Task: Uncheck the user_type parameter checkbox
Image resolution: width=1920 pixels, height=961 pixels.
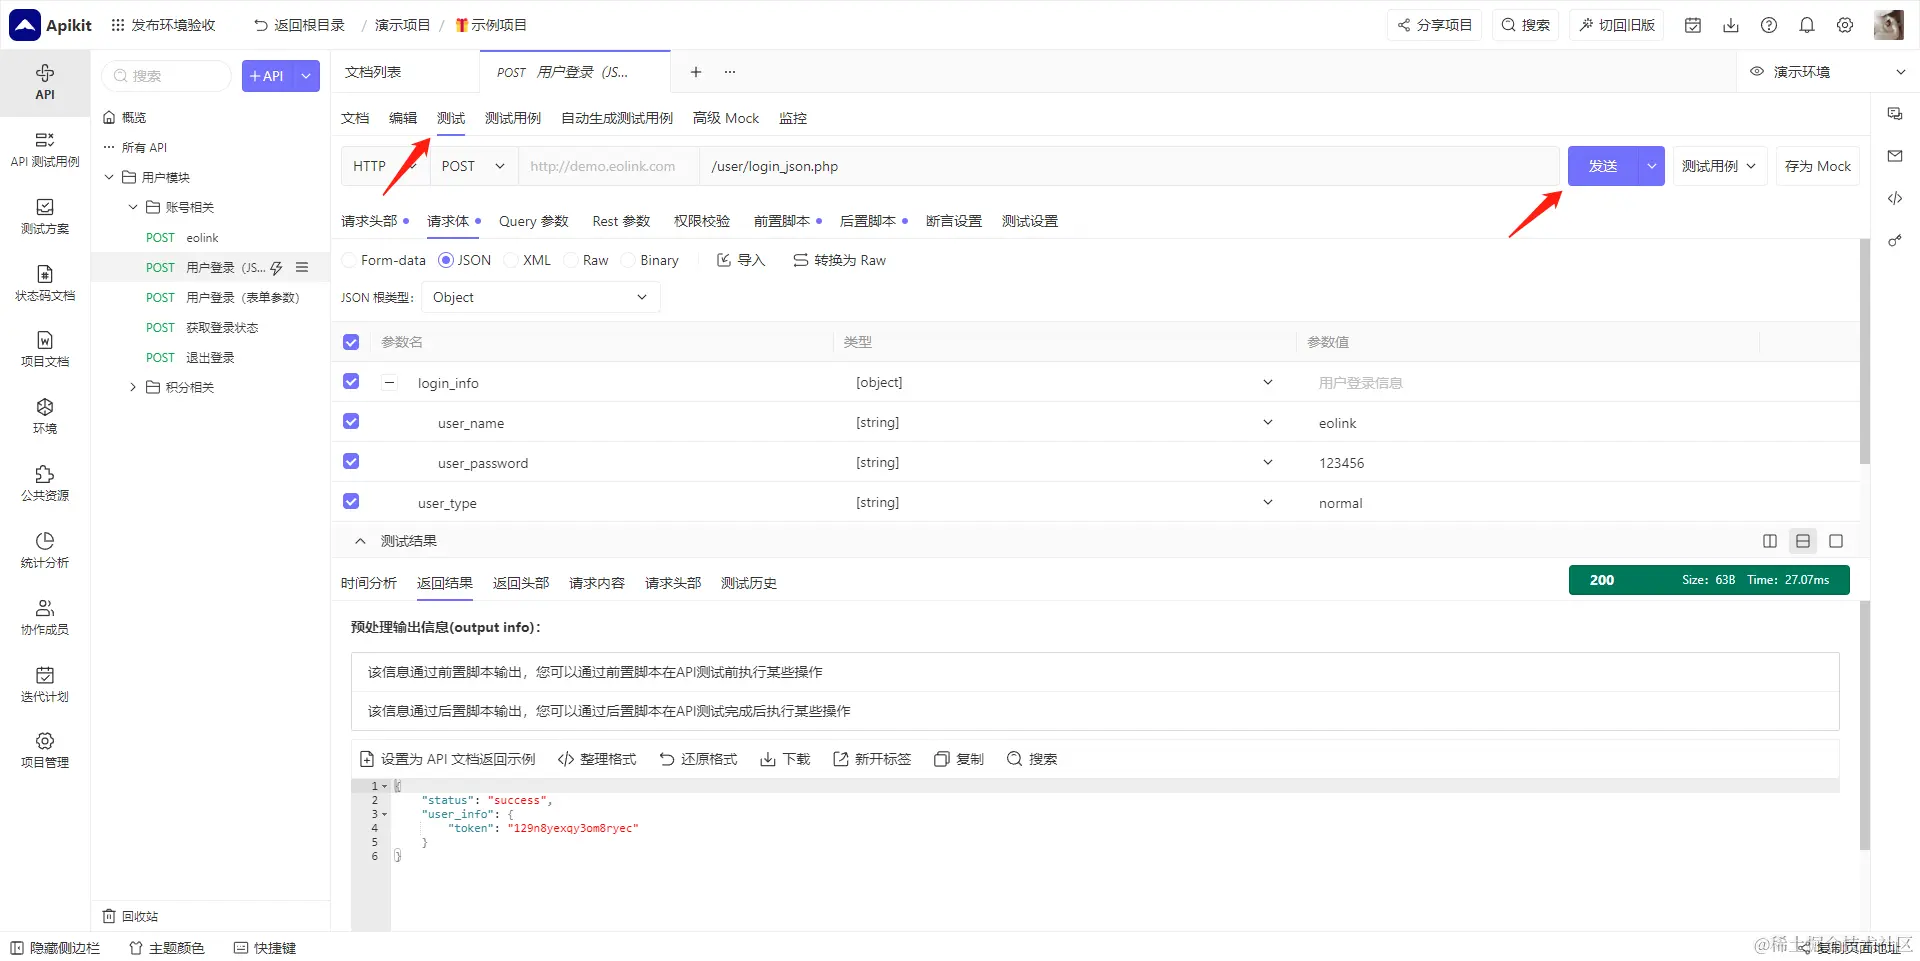Action: [351, 502]
